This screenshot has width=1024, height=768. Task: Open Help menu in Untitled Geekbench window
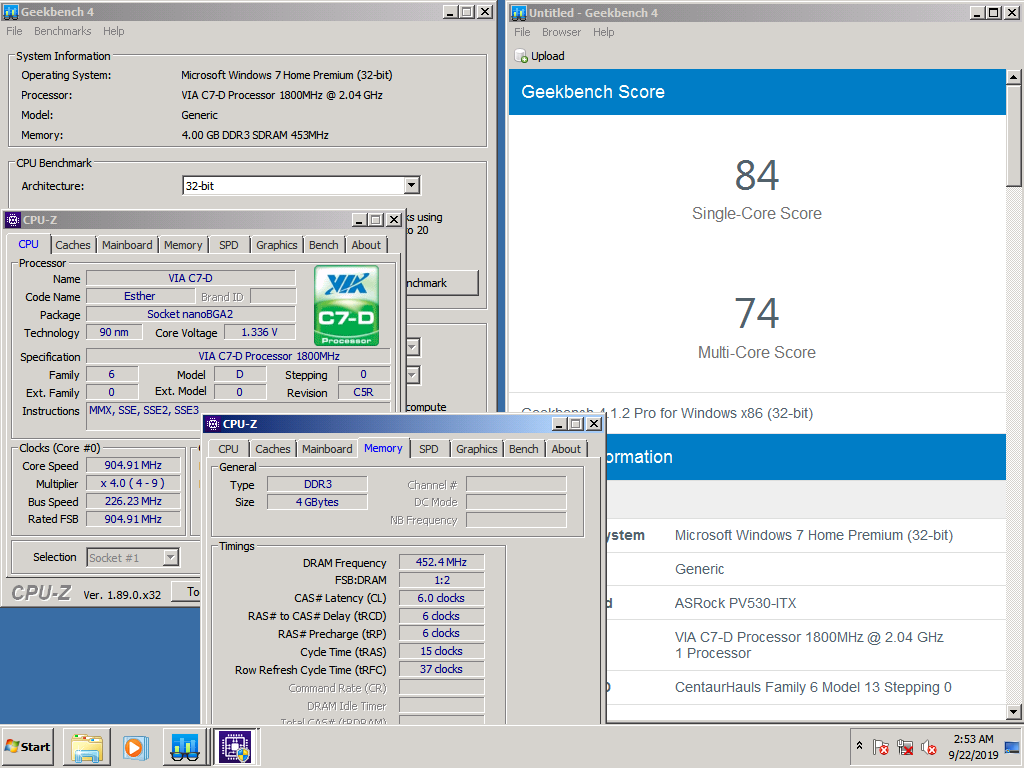[x=603, y=32]
